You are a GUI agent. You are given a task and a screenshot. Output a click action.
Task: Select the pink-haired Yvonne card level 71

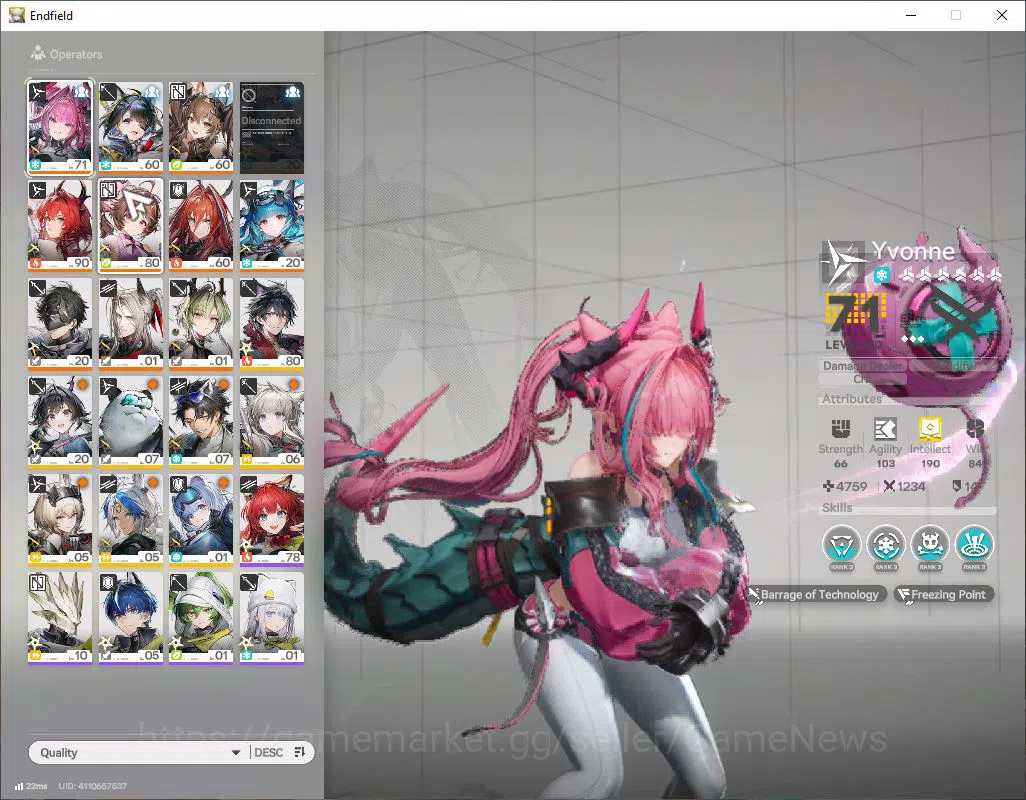(x=60, y=128)
